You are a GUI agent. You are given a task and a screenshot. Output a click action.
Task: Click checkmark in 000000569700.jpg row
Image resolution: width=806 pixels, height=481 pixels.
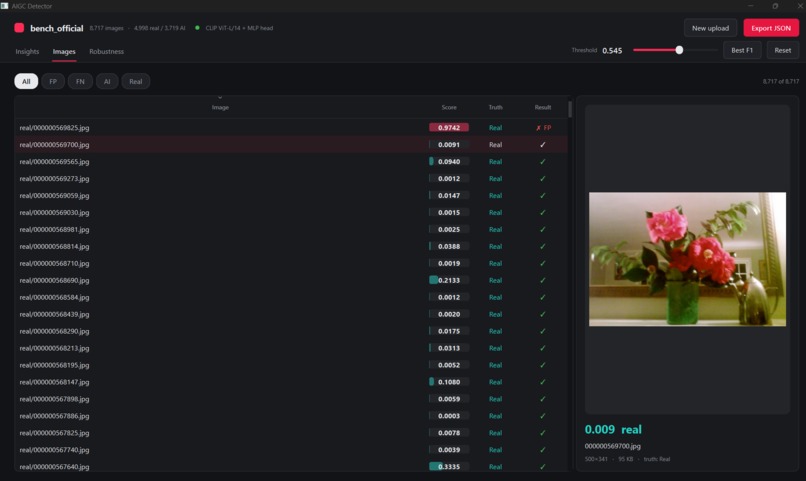coord(542,145)
